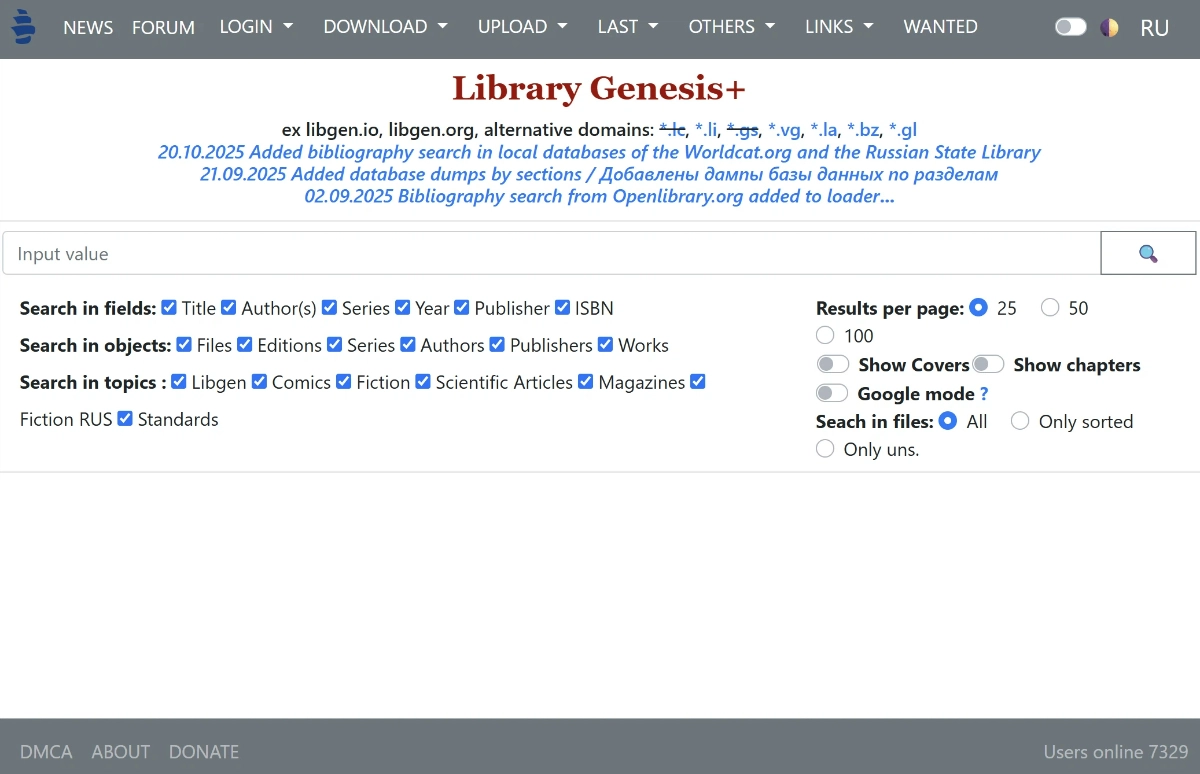Select 100 results per page

[x=825, y=335]
